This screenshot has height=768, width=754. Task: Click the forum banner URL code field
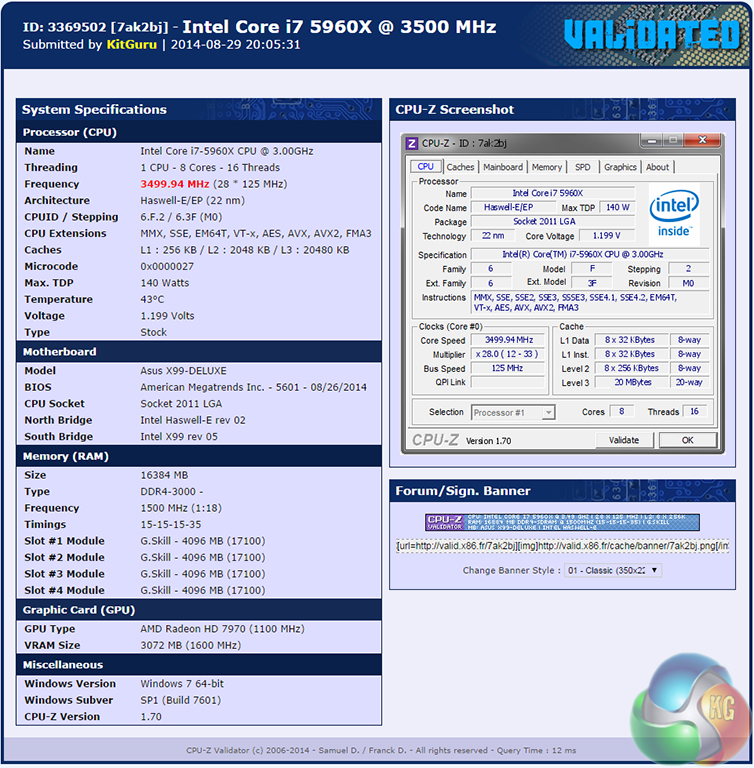click(562, 546)
